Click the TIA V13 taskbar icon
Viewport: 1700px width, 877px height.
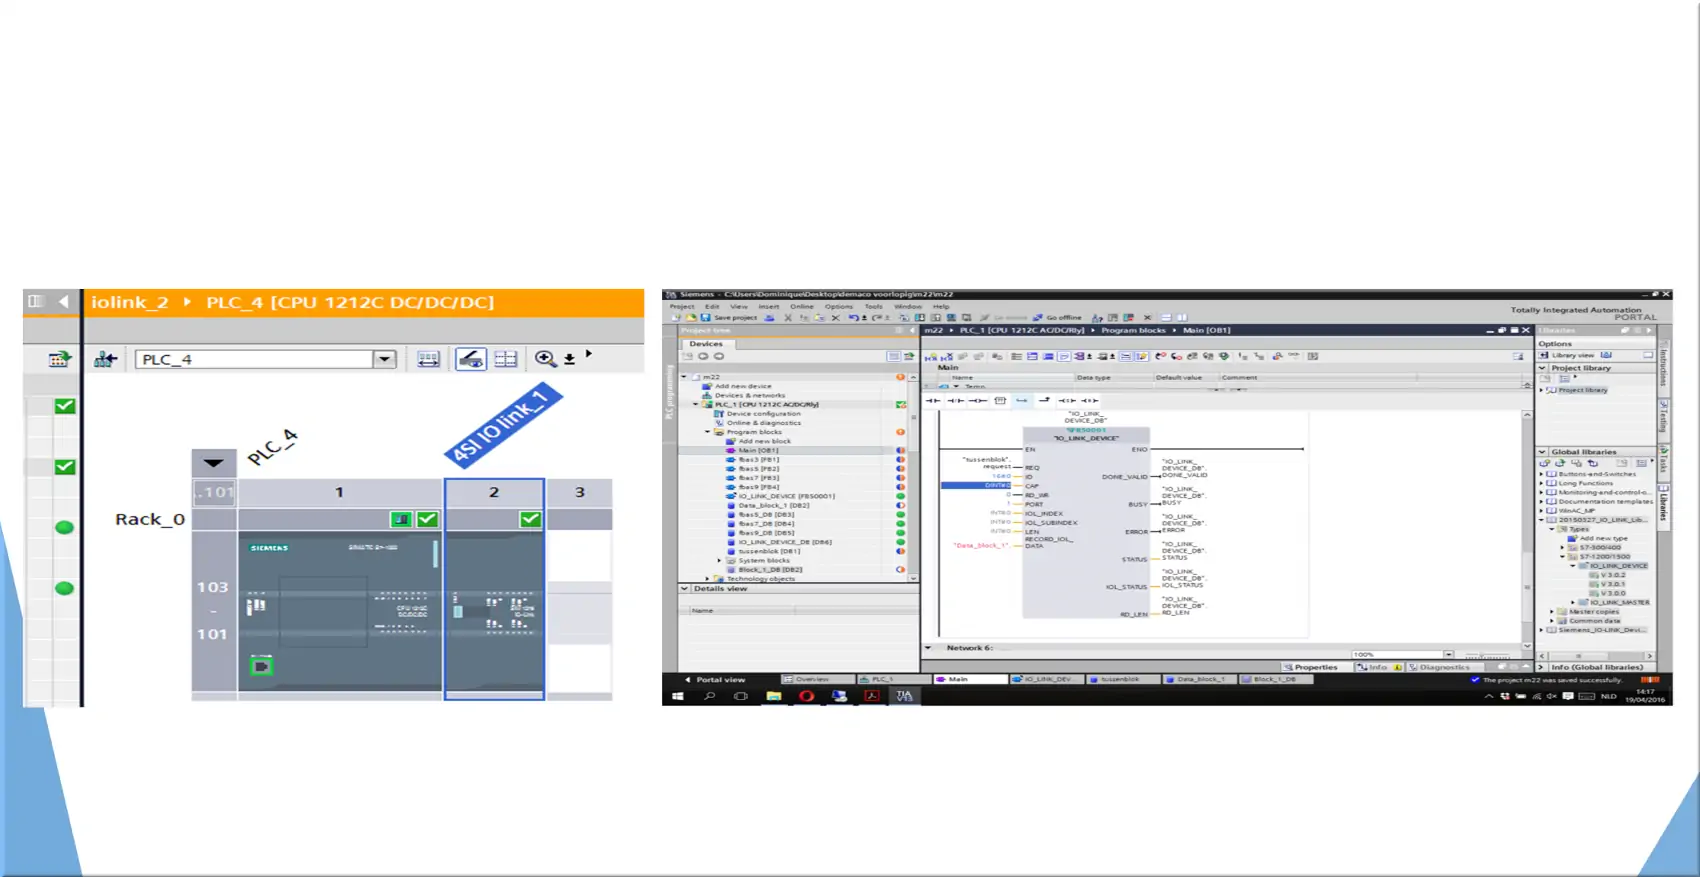pos(904,696)
